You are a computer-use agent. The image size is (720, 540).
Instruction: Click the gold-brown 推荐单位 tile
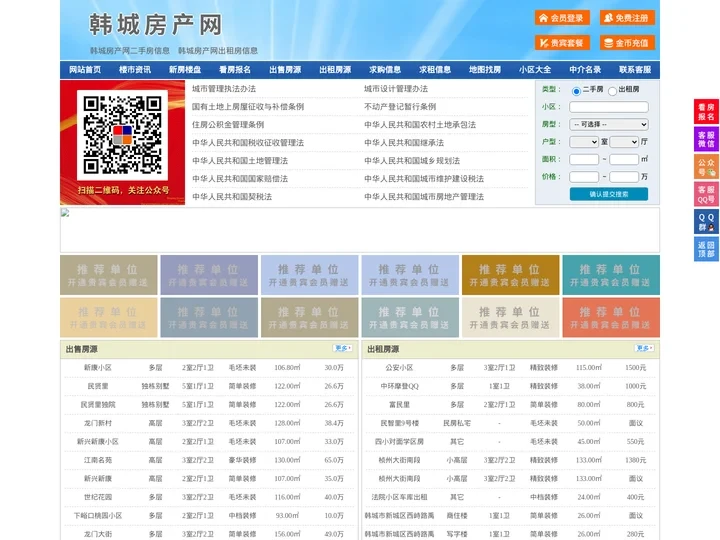[511, 275]
